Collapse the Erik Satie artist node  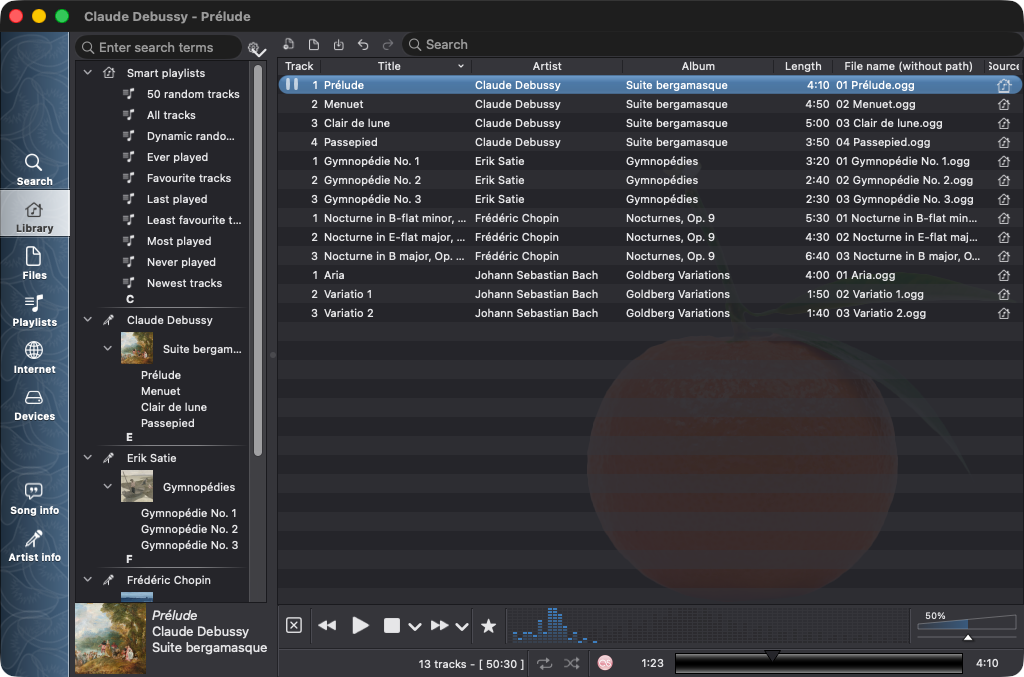tap(88, 457)
